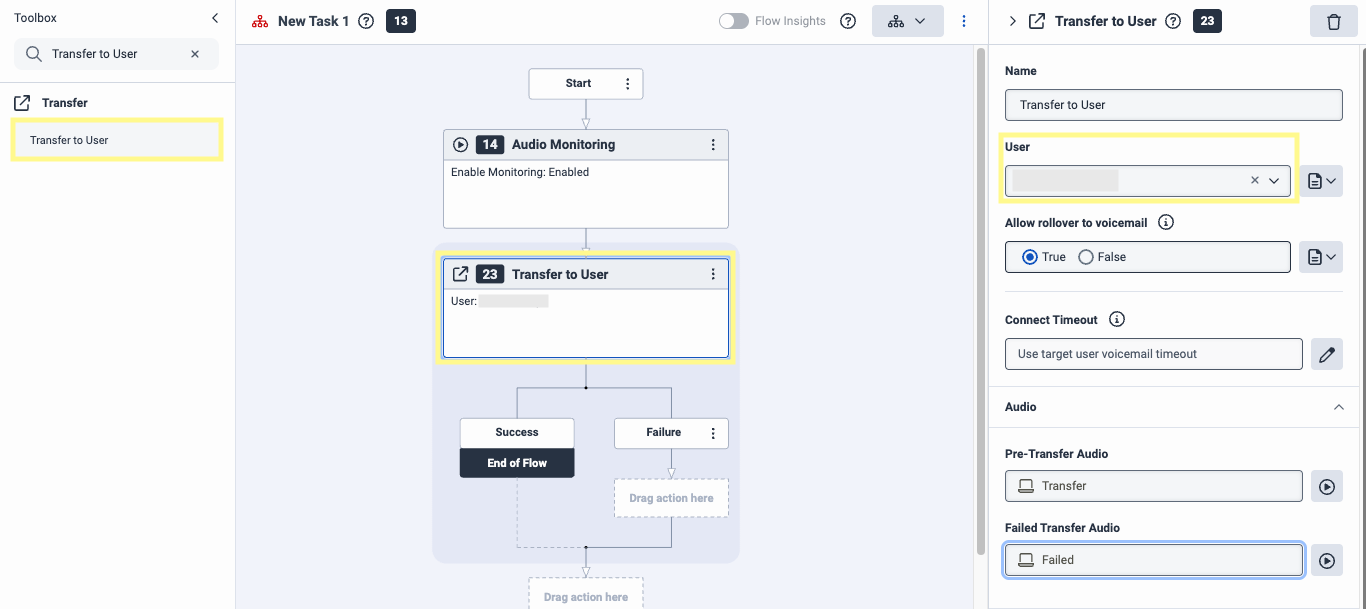
Task: Open the Failure path options menu
Action: pyautogui.click(x=713, y=433)
